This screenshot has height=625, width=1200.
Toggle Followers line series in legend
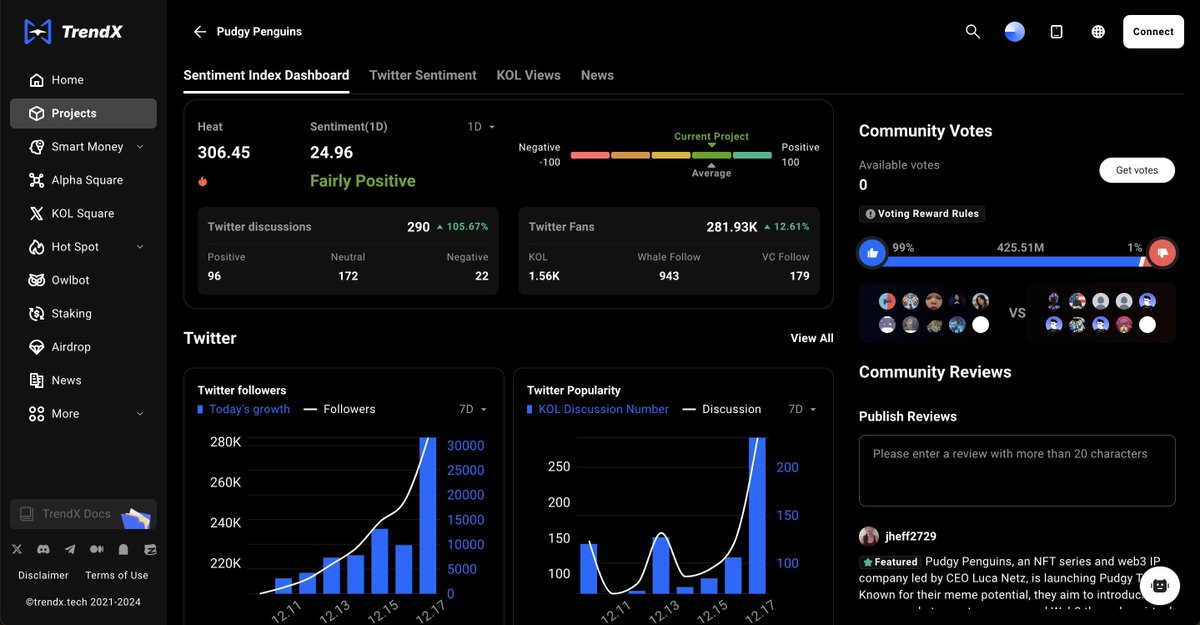click(339, 409)
